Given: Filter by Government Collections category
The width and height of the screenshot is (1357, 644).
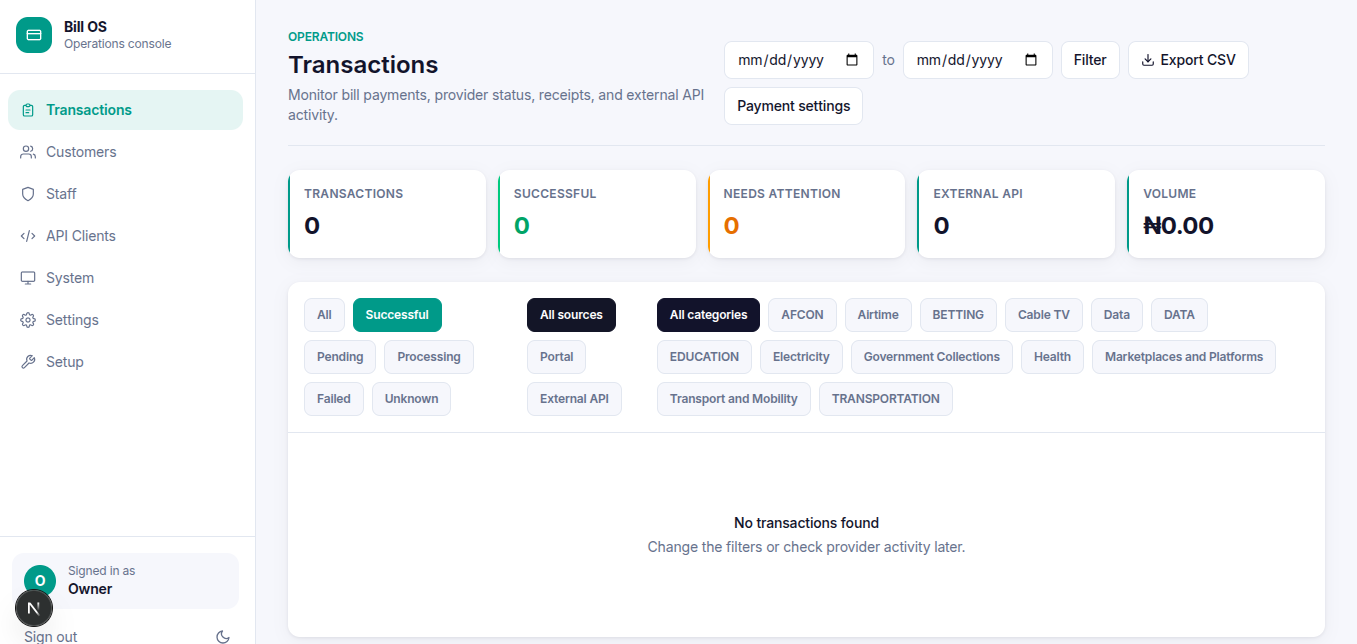Looking at the screenshot, I should pos(932,357).
